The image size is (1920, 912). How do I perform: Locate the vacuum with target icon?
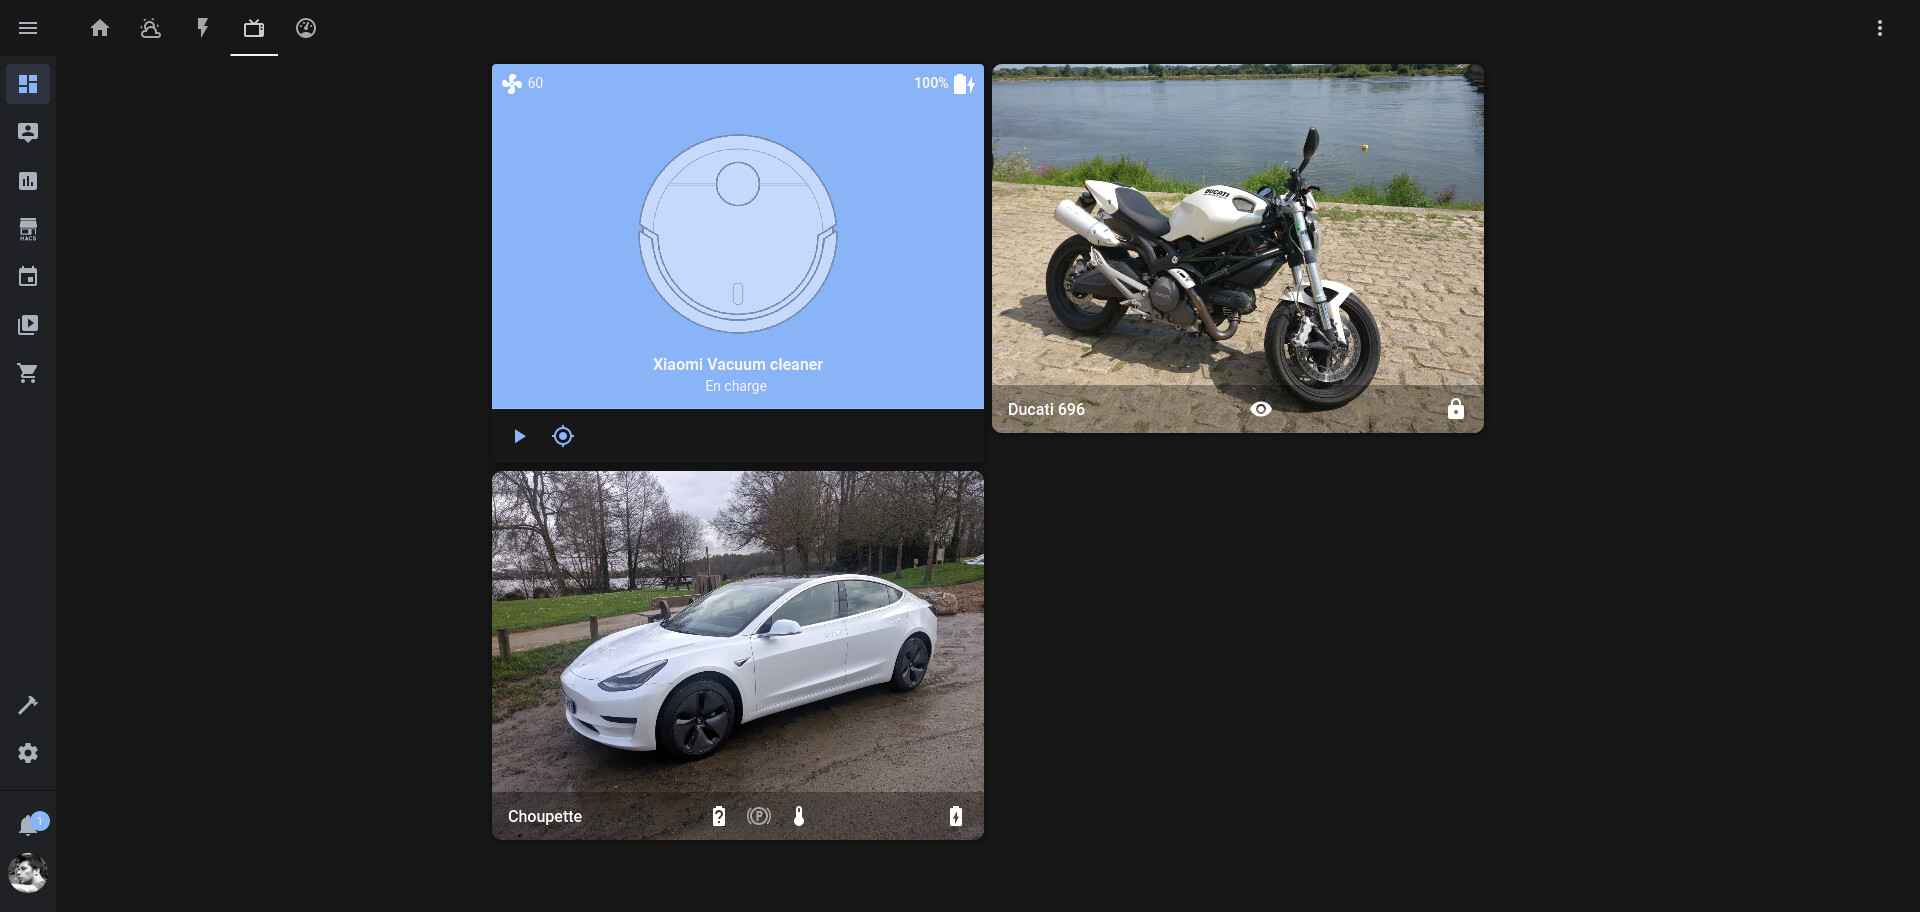point(563,436)
